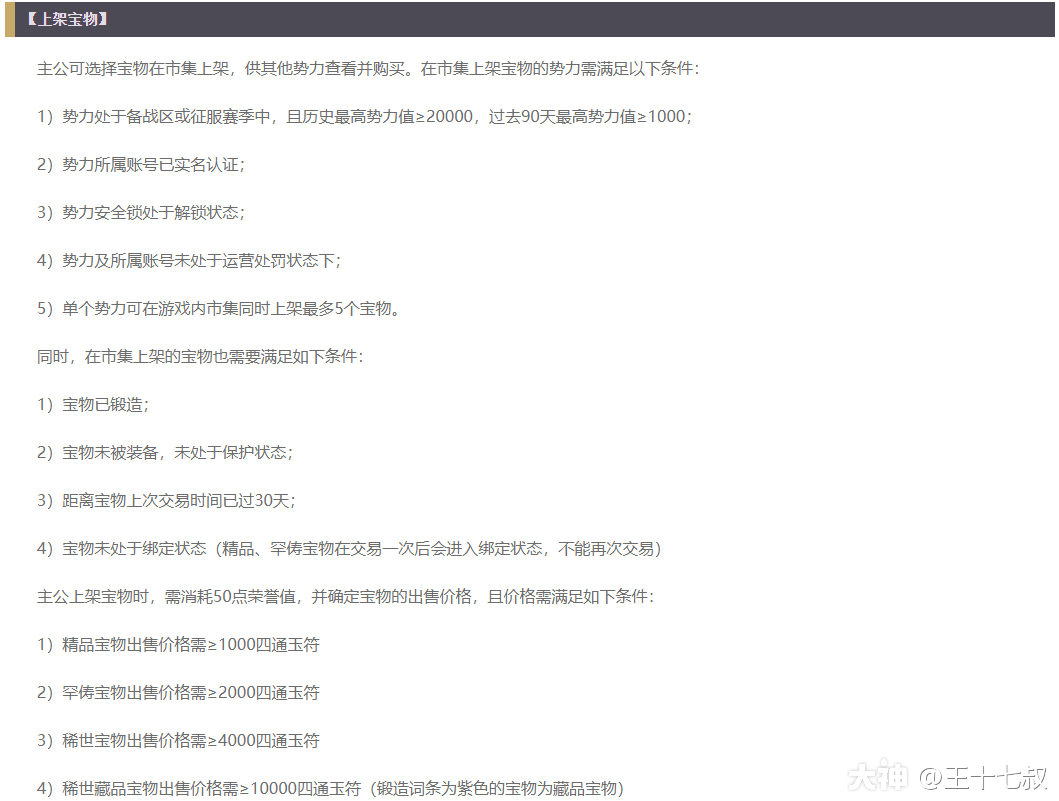Click the line about 消耗50点荣誉值
The width and height of the screenshot is (1059, 801).
(345, 597)
